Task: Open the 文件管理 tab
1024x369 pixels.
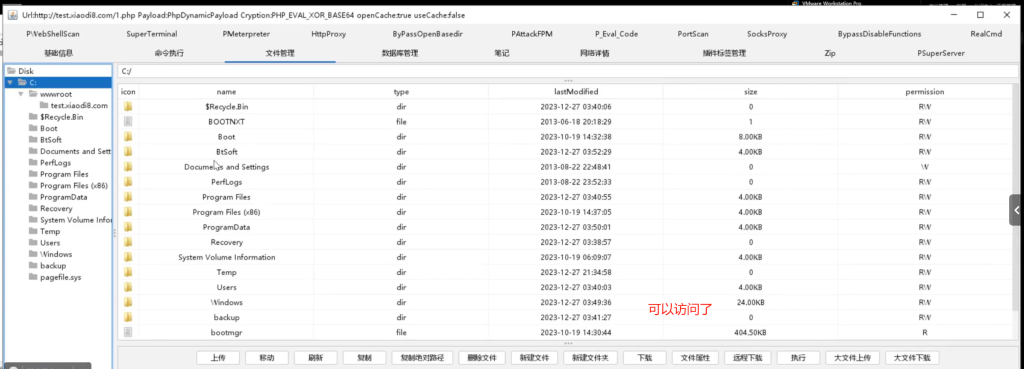Action: (280, 54)
